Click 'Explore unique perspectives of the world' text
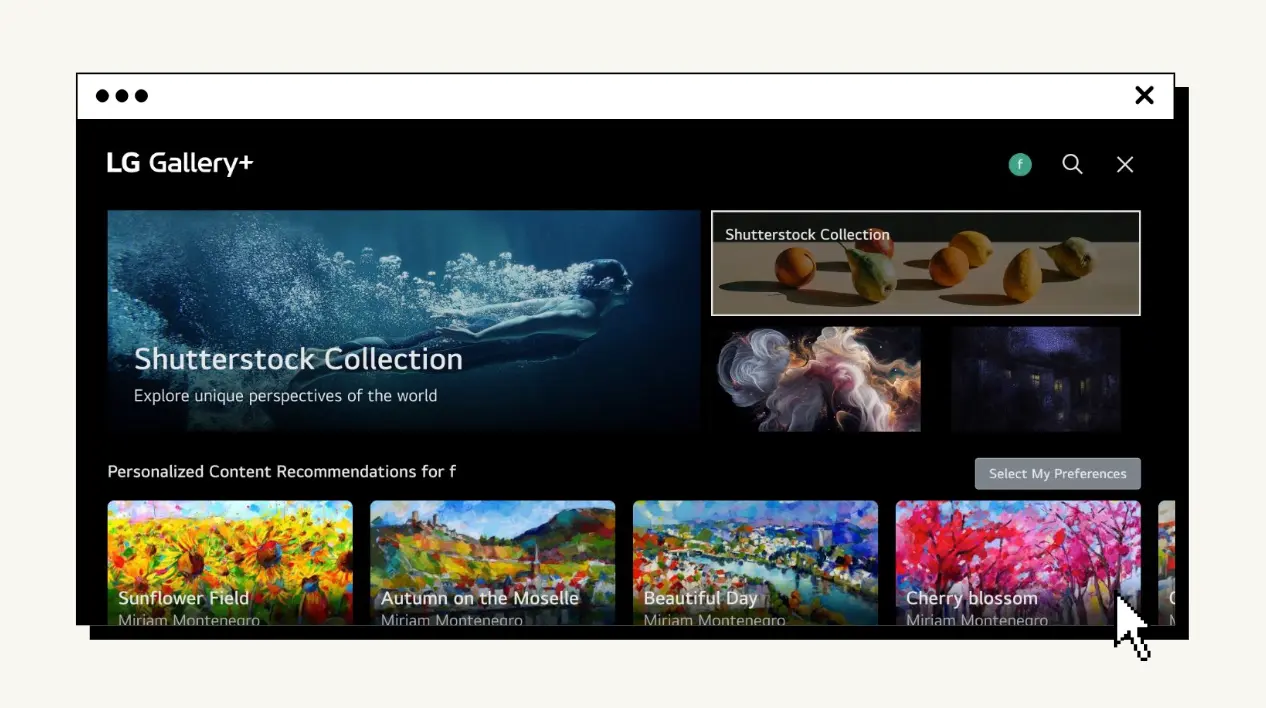1266x708 pixels. point(286,396)
